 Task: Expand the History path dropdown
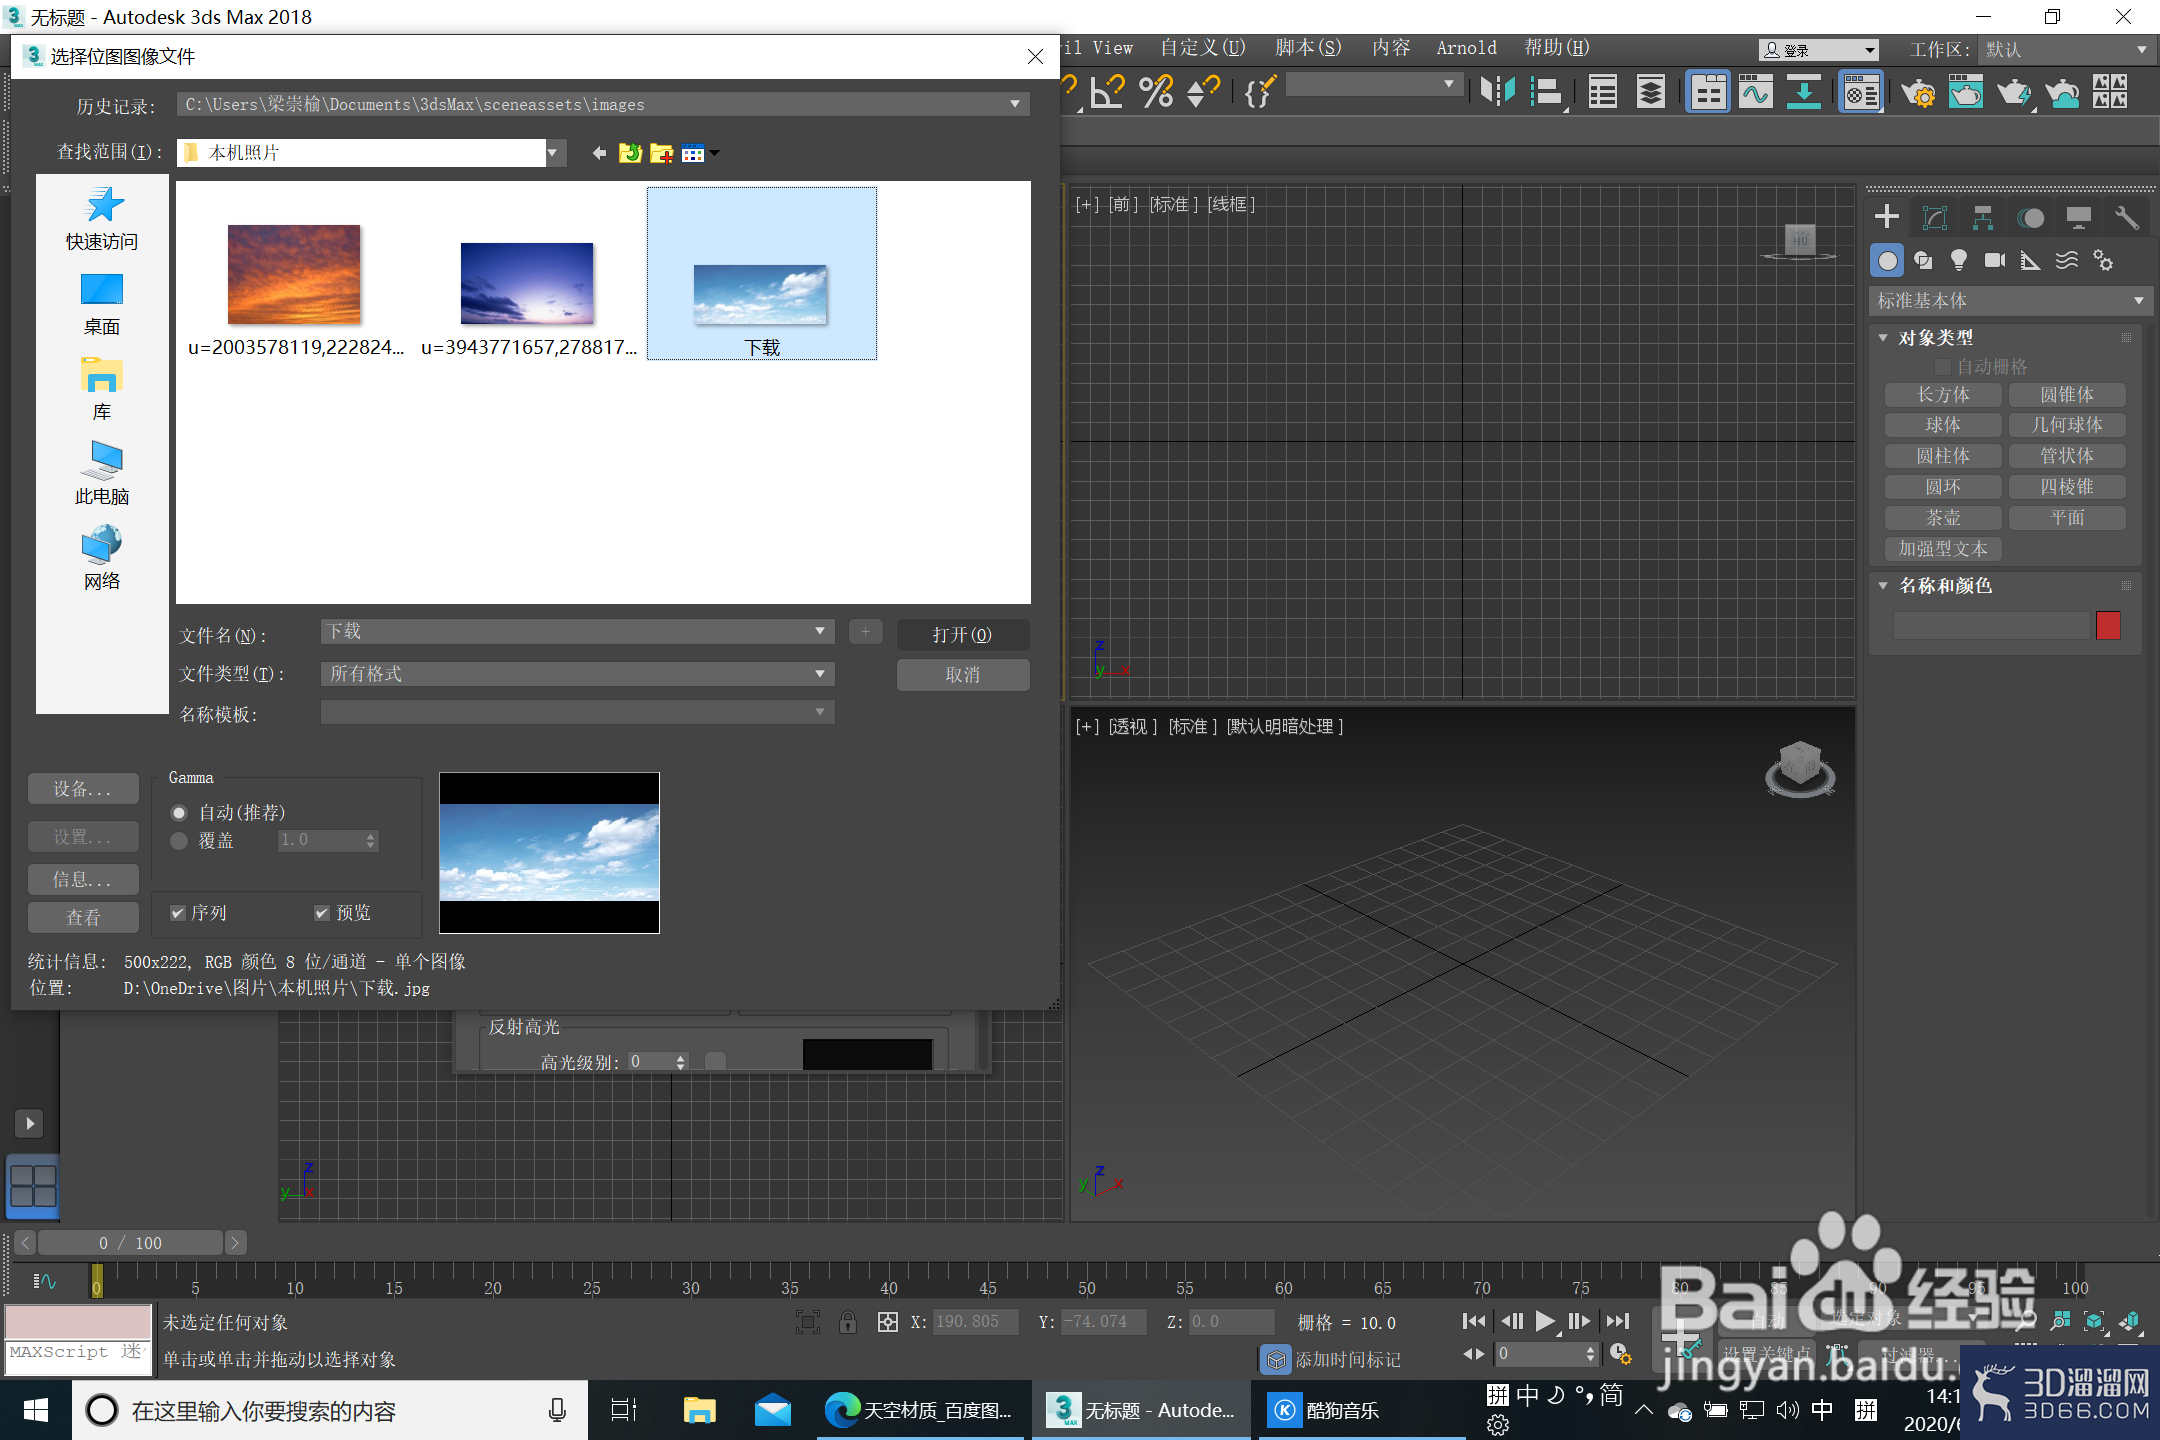[x=1015, y=104]
